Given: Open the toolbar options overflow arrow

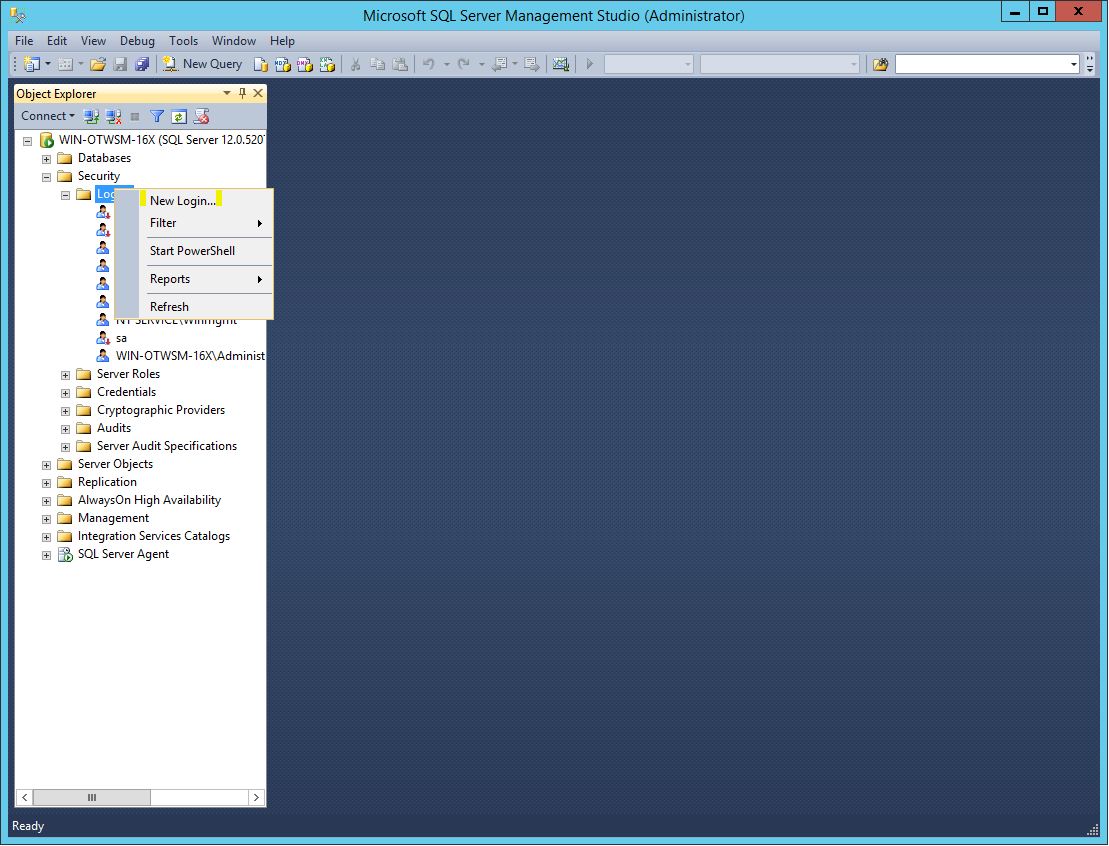Looking at the screenshot, I should pyautogui.click(x=1089, y=64).
